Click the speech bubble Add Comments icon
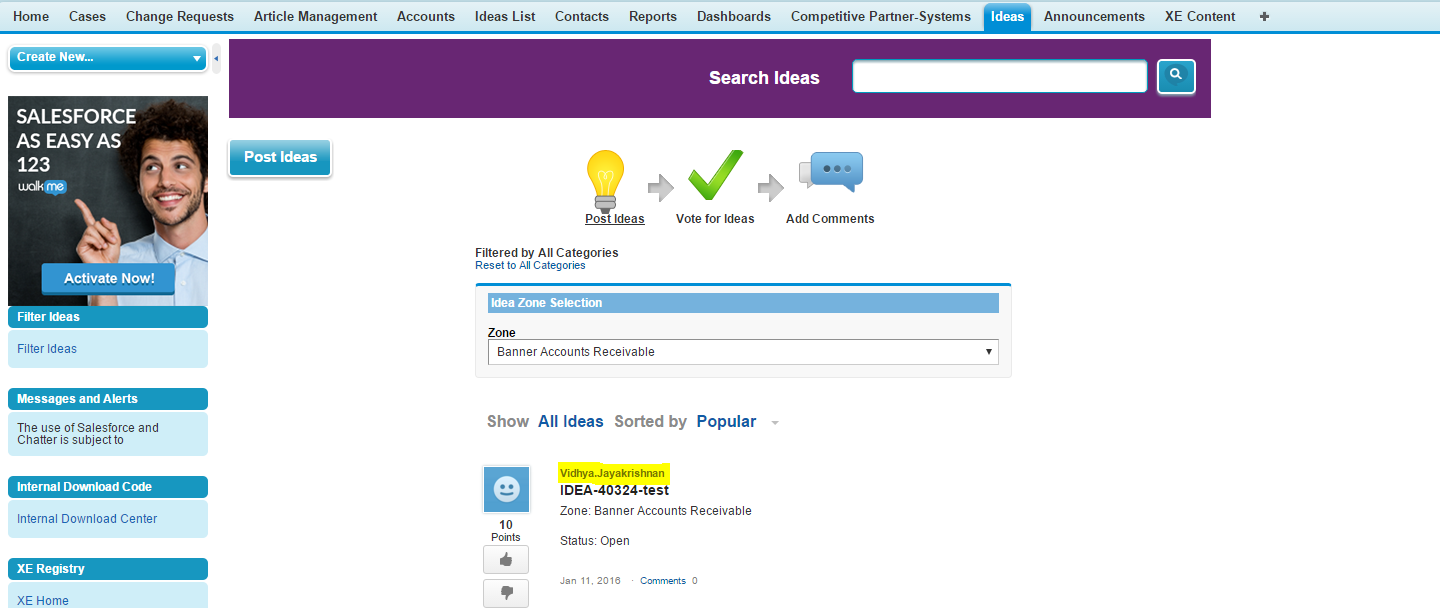The height and width of the screenshot is (608, 1440). (831, 174)
